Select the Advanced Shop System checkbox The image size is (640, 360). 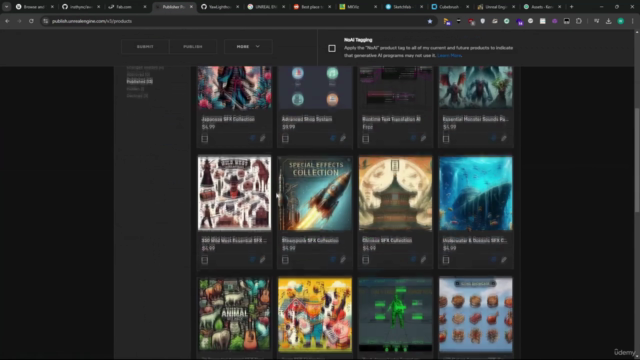click(x=285, y=139)
